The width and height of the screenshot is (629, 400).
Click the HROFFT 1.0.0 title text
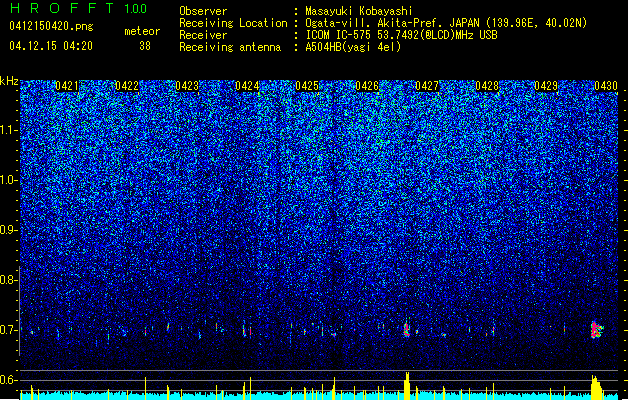[x=78, y=8]
